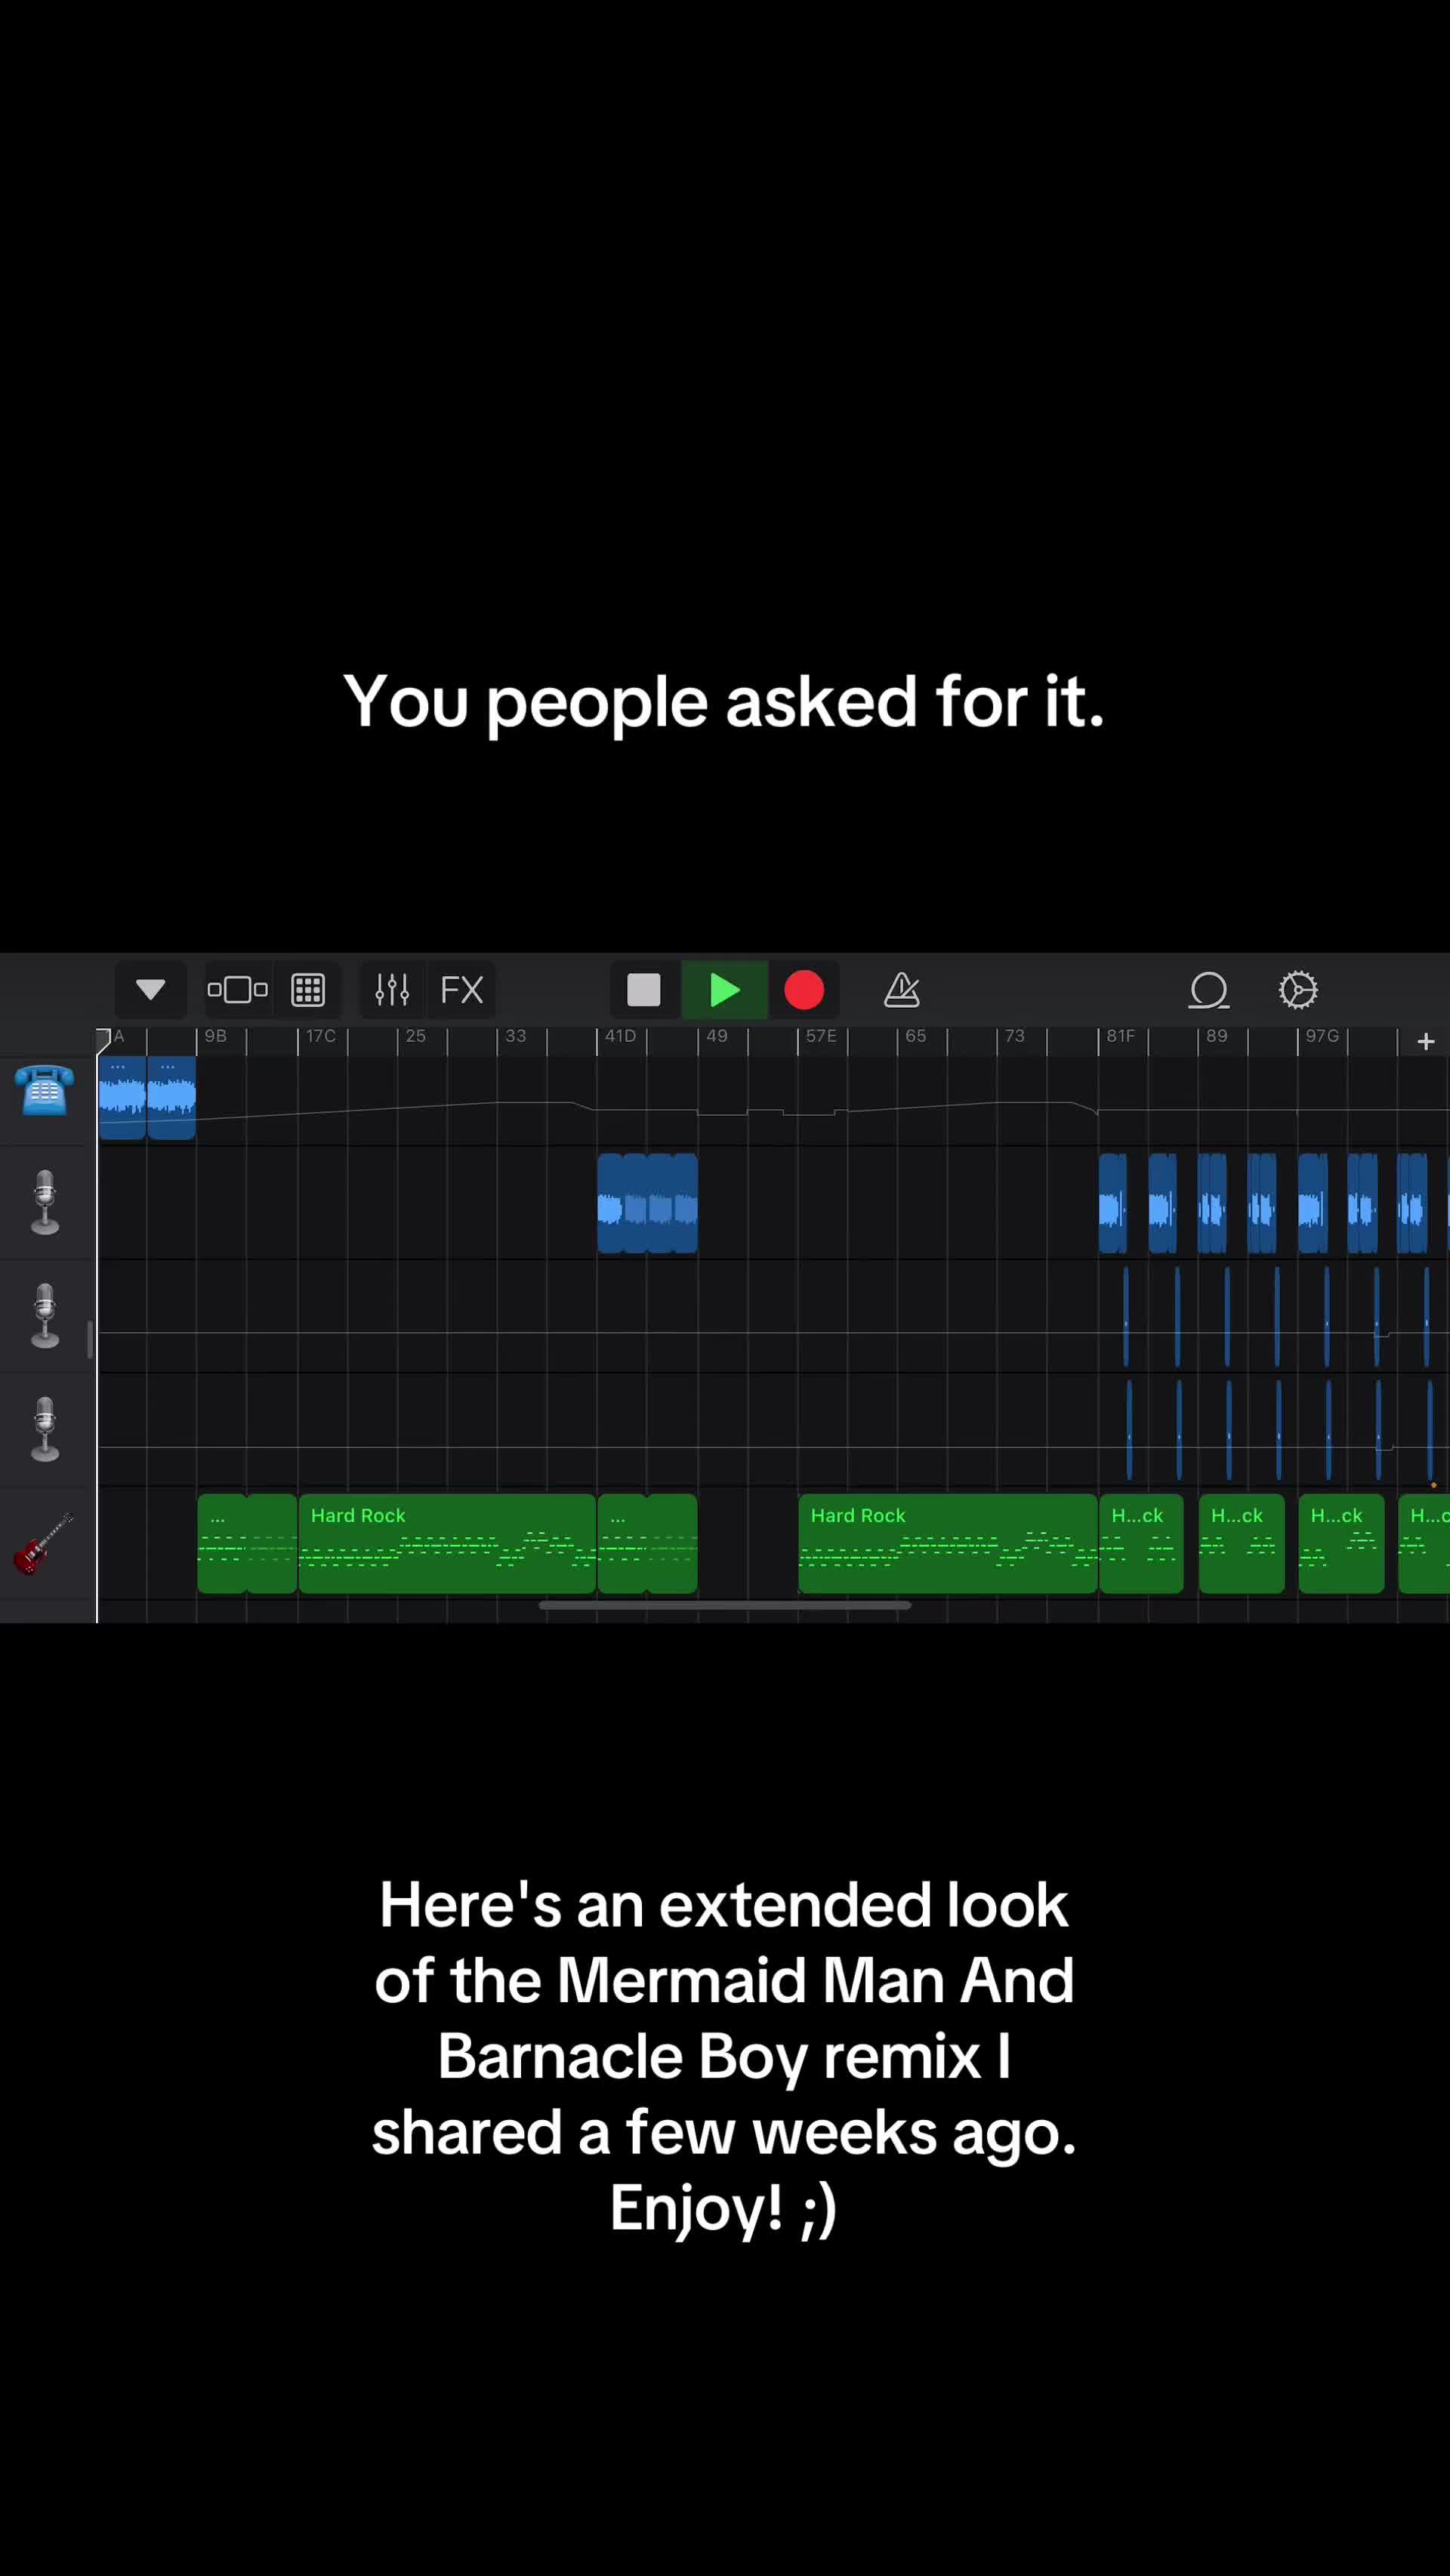
Task: Show the track controls mixer sliders
Action: pos(392,990)
